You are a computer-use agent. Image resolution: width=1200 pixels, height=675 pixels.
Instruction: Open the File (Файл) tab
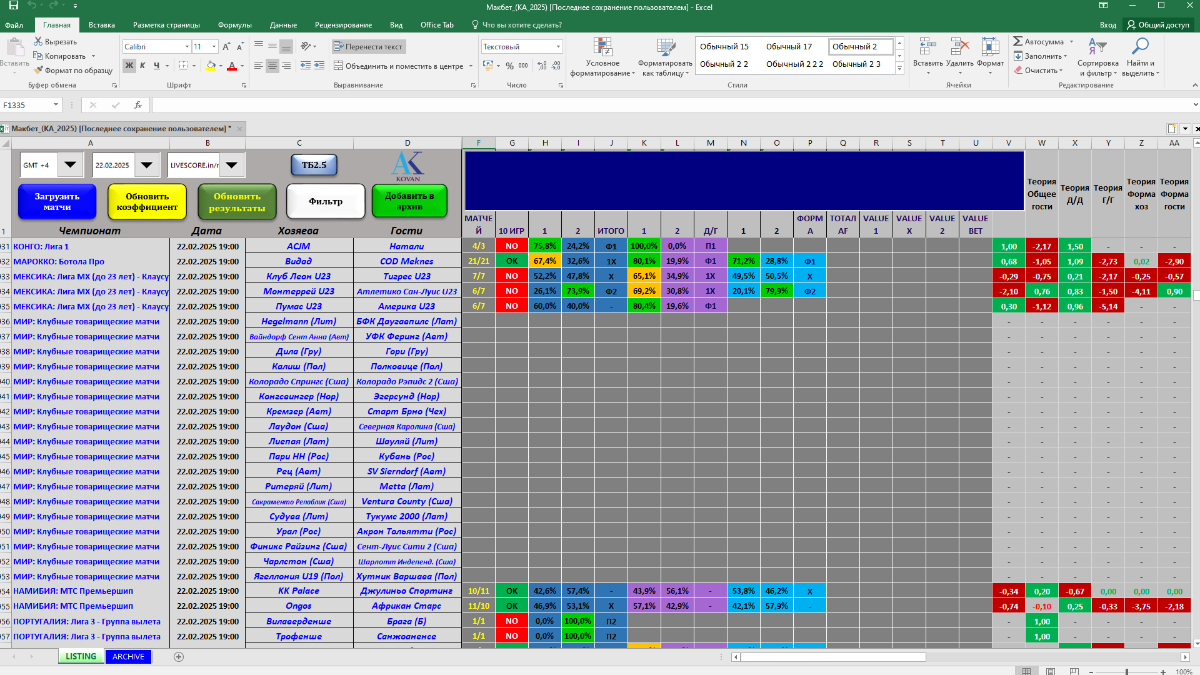point(12,24)
